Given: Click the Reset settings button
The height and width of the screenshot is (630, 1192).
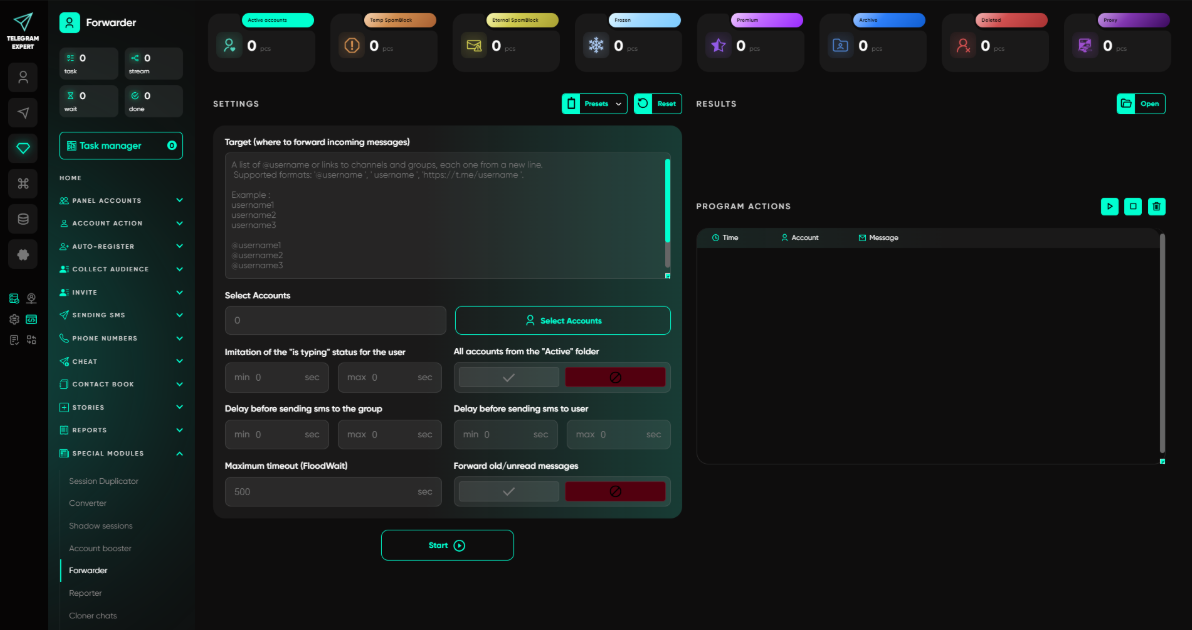Looking at the screenshot, I should point(658,103).
